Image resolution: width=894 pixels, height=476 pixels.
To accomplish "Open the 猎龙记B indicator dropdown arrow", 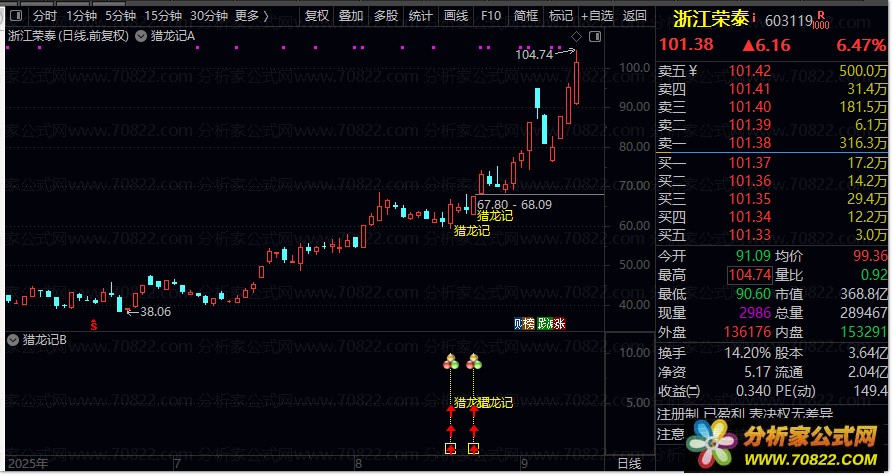I will [x=13, y=340].
